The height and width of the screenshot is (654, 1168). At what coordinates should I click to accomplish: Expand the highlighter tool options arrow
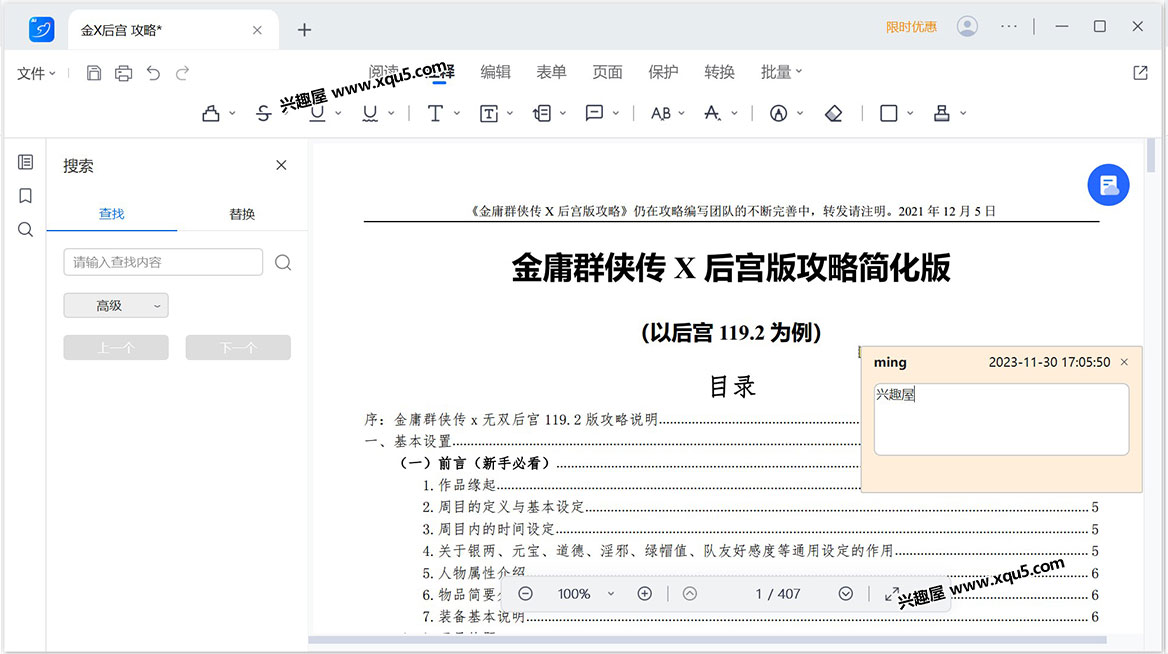click(232, 113)
